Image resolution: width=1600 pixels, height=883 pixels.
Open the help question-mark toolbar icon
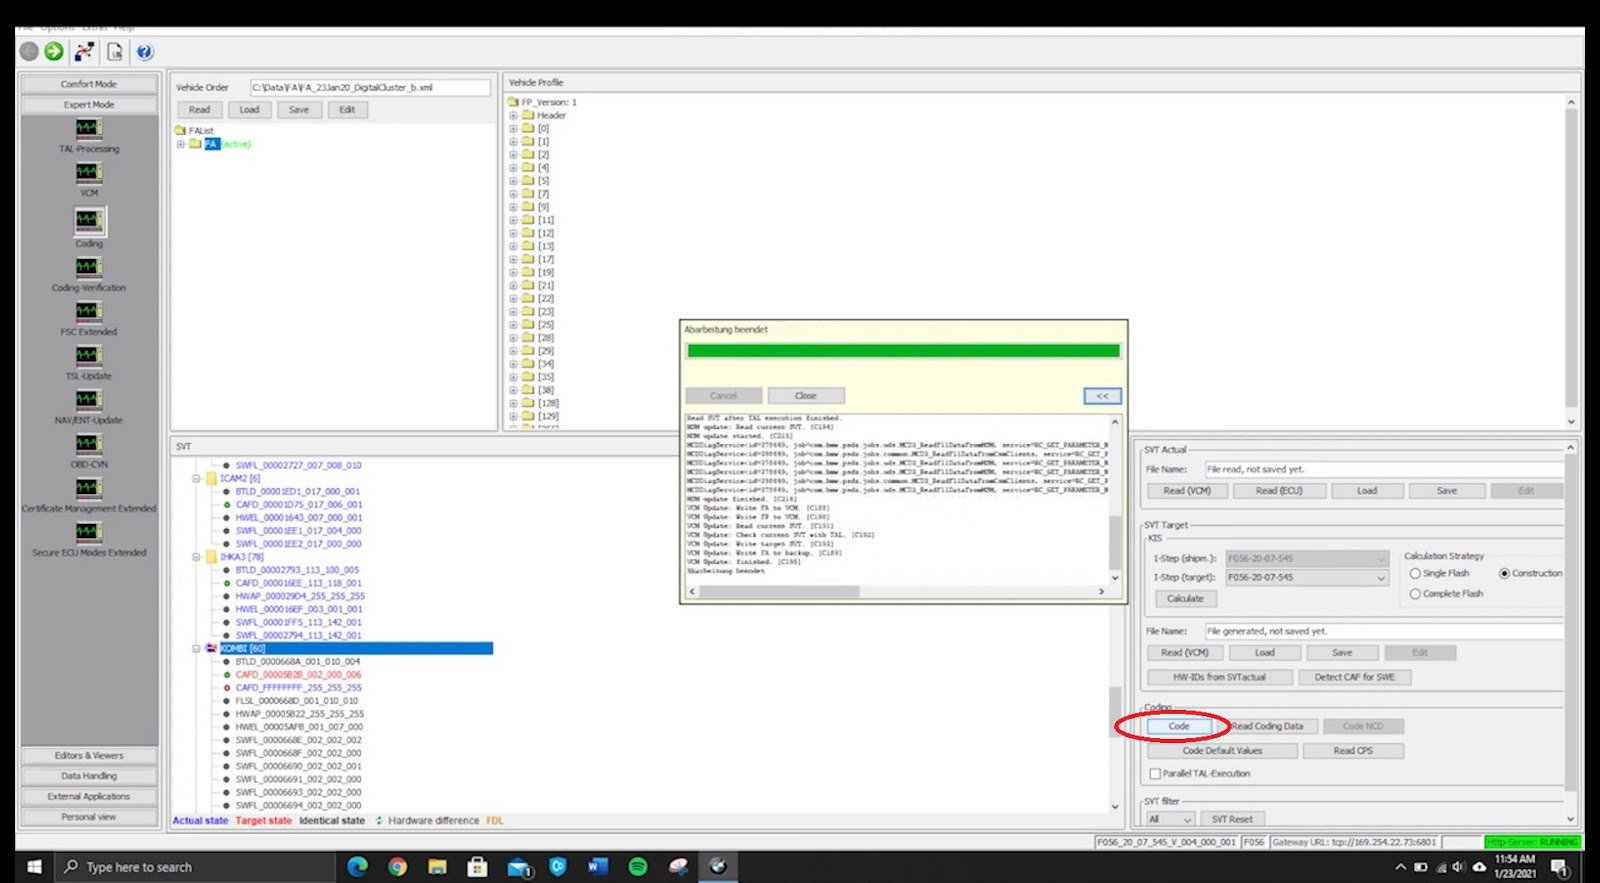[x=145, y=51]
